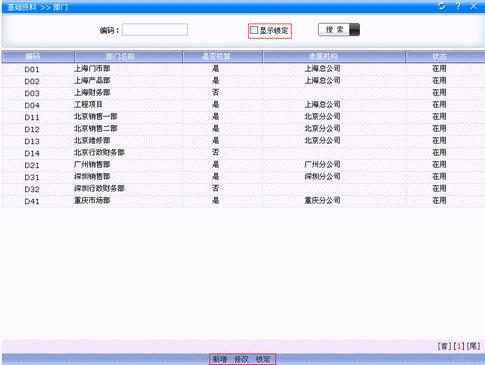
Task: Click the 基础资料 >> 部门 breadcrumb title
Action: (38, 7)
